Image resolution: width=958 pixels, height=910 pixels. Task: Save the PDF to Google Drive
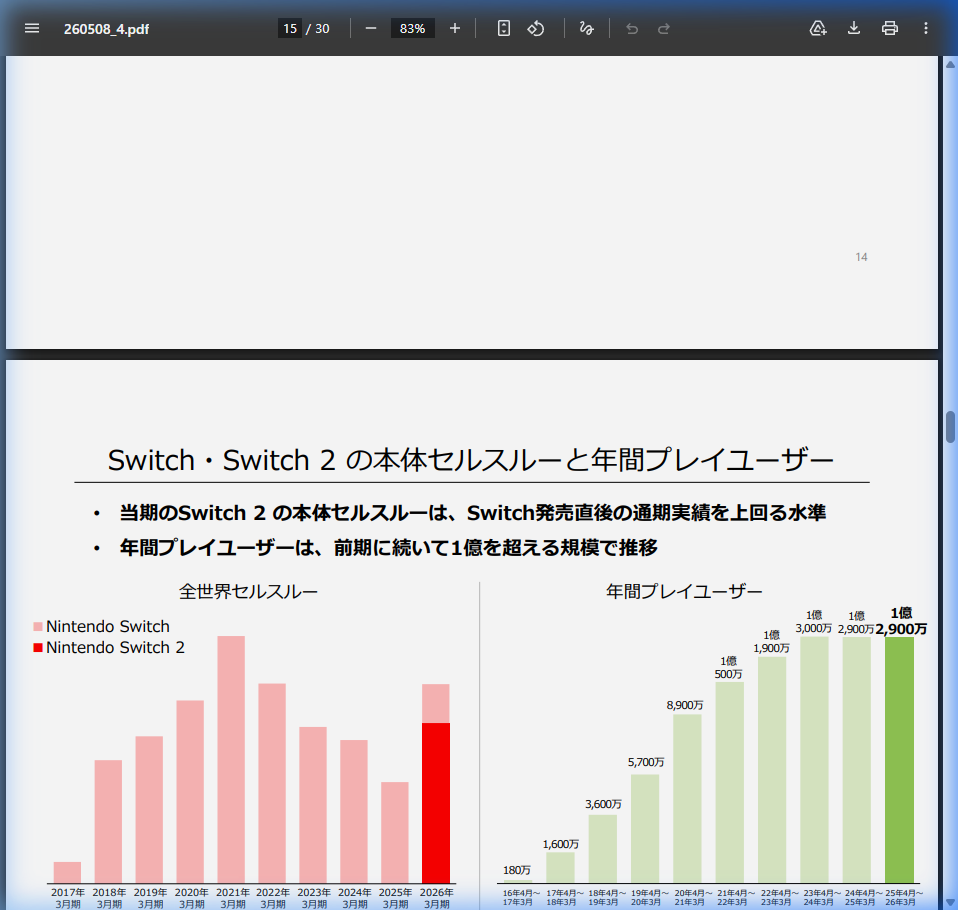point(818,28)
